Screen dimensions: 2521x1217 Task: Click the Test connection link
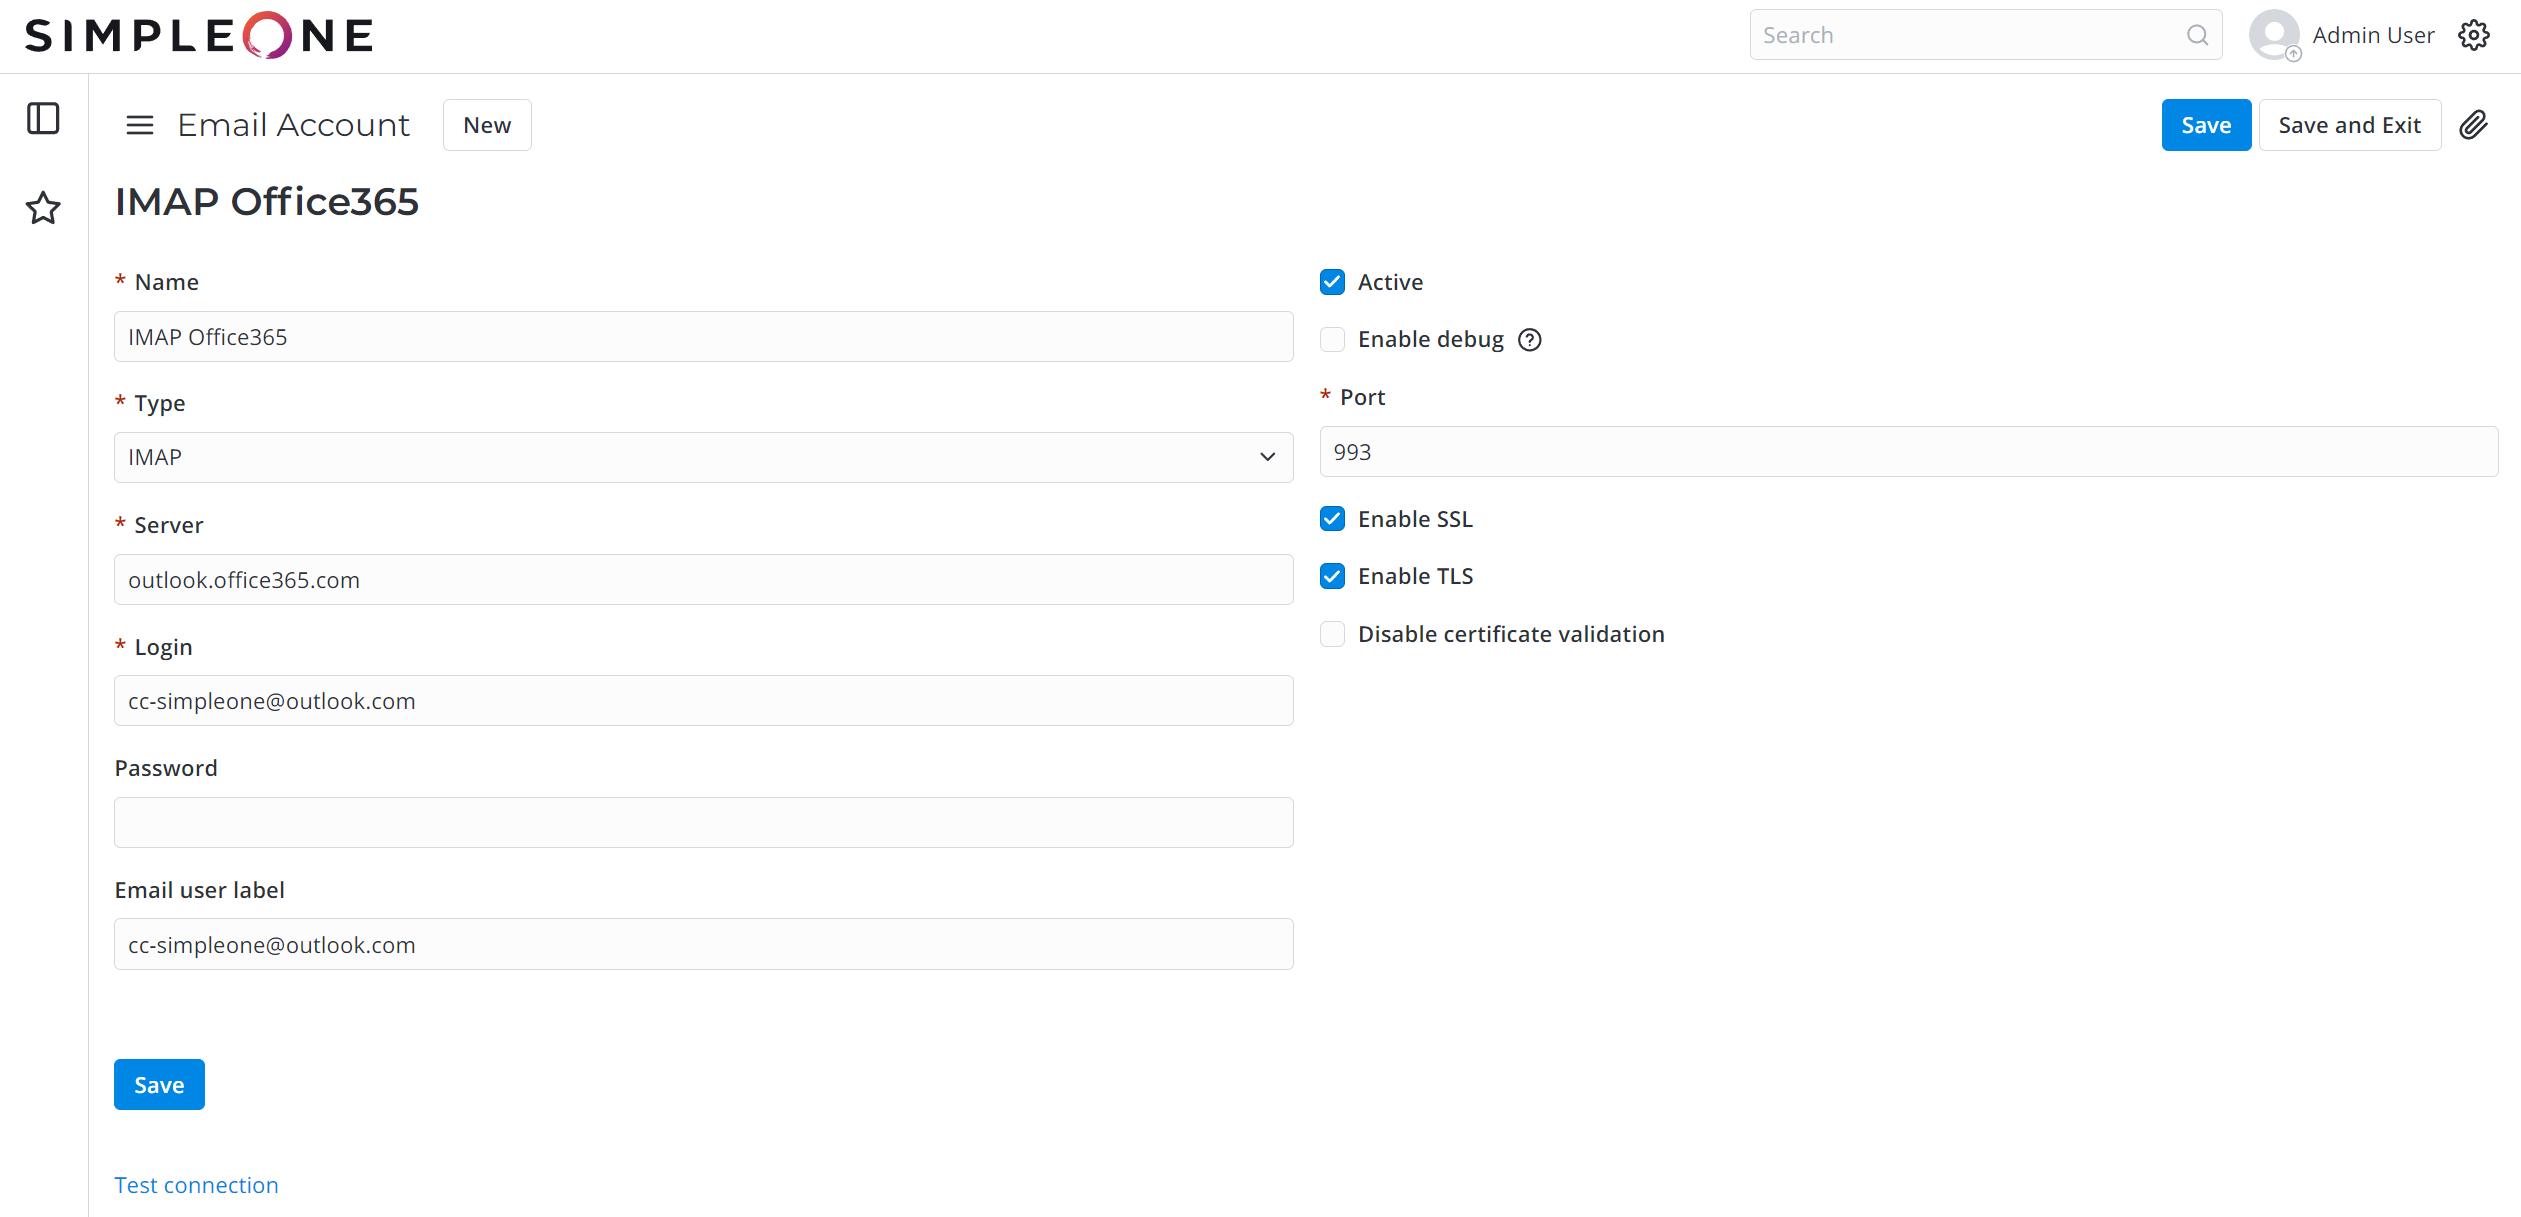click(196, 1185)
